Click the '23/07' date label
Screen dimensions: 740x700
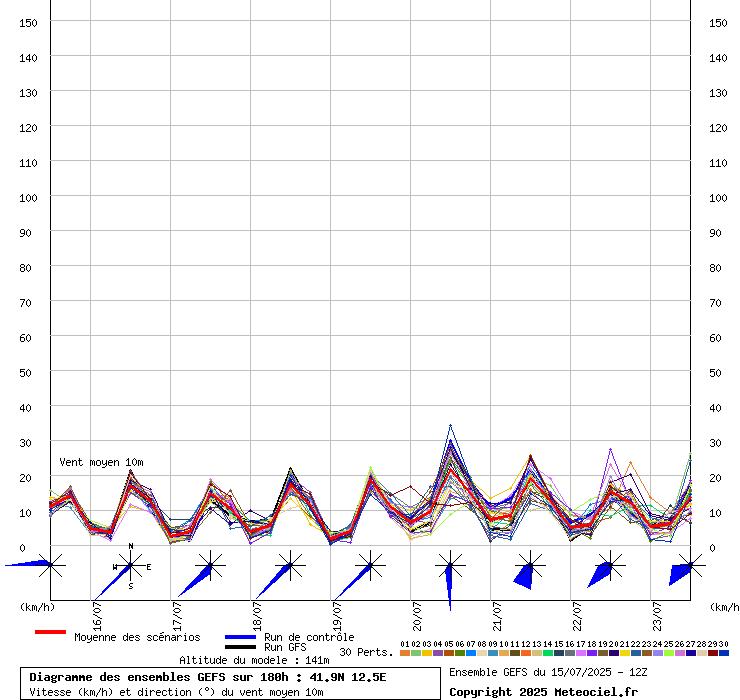click(x=657, y=616)
